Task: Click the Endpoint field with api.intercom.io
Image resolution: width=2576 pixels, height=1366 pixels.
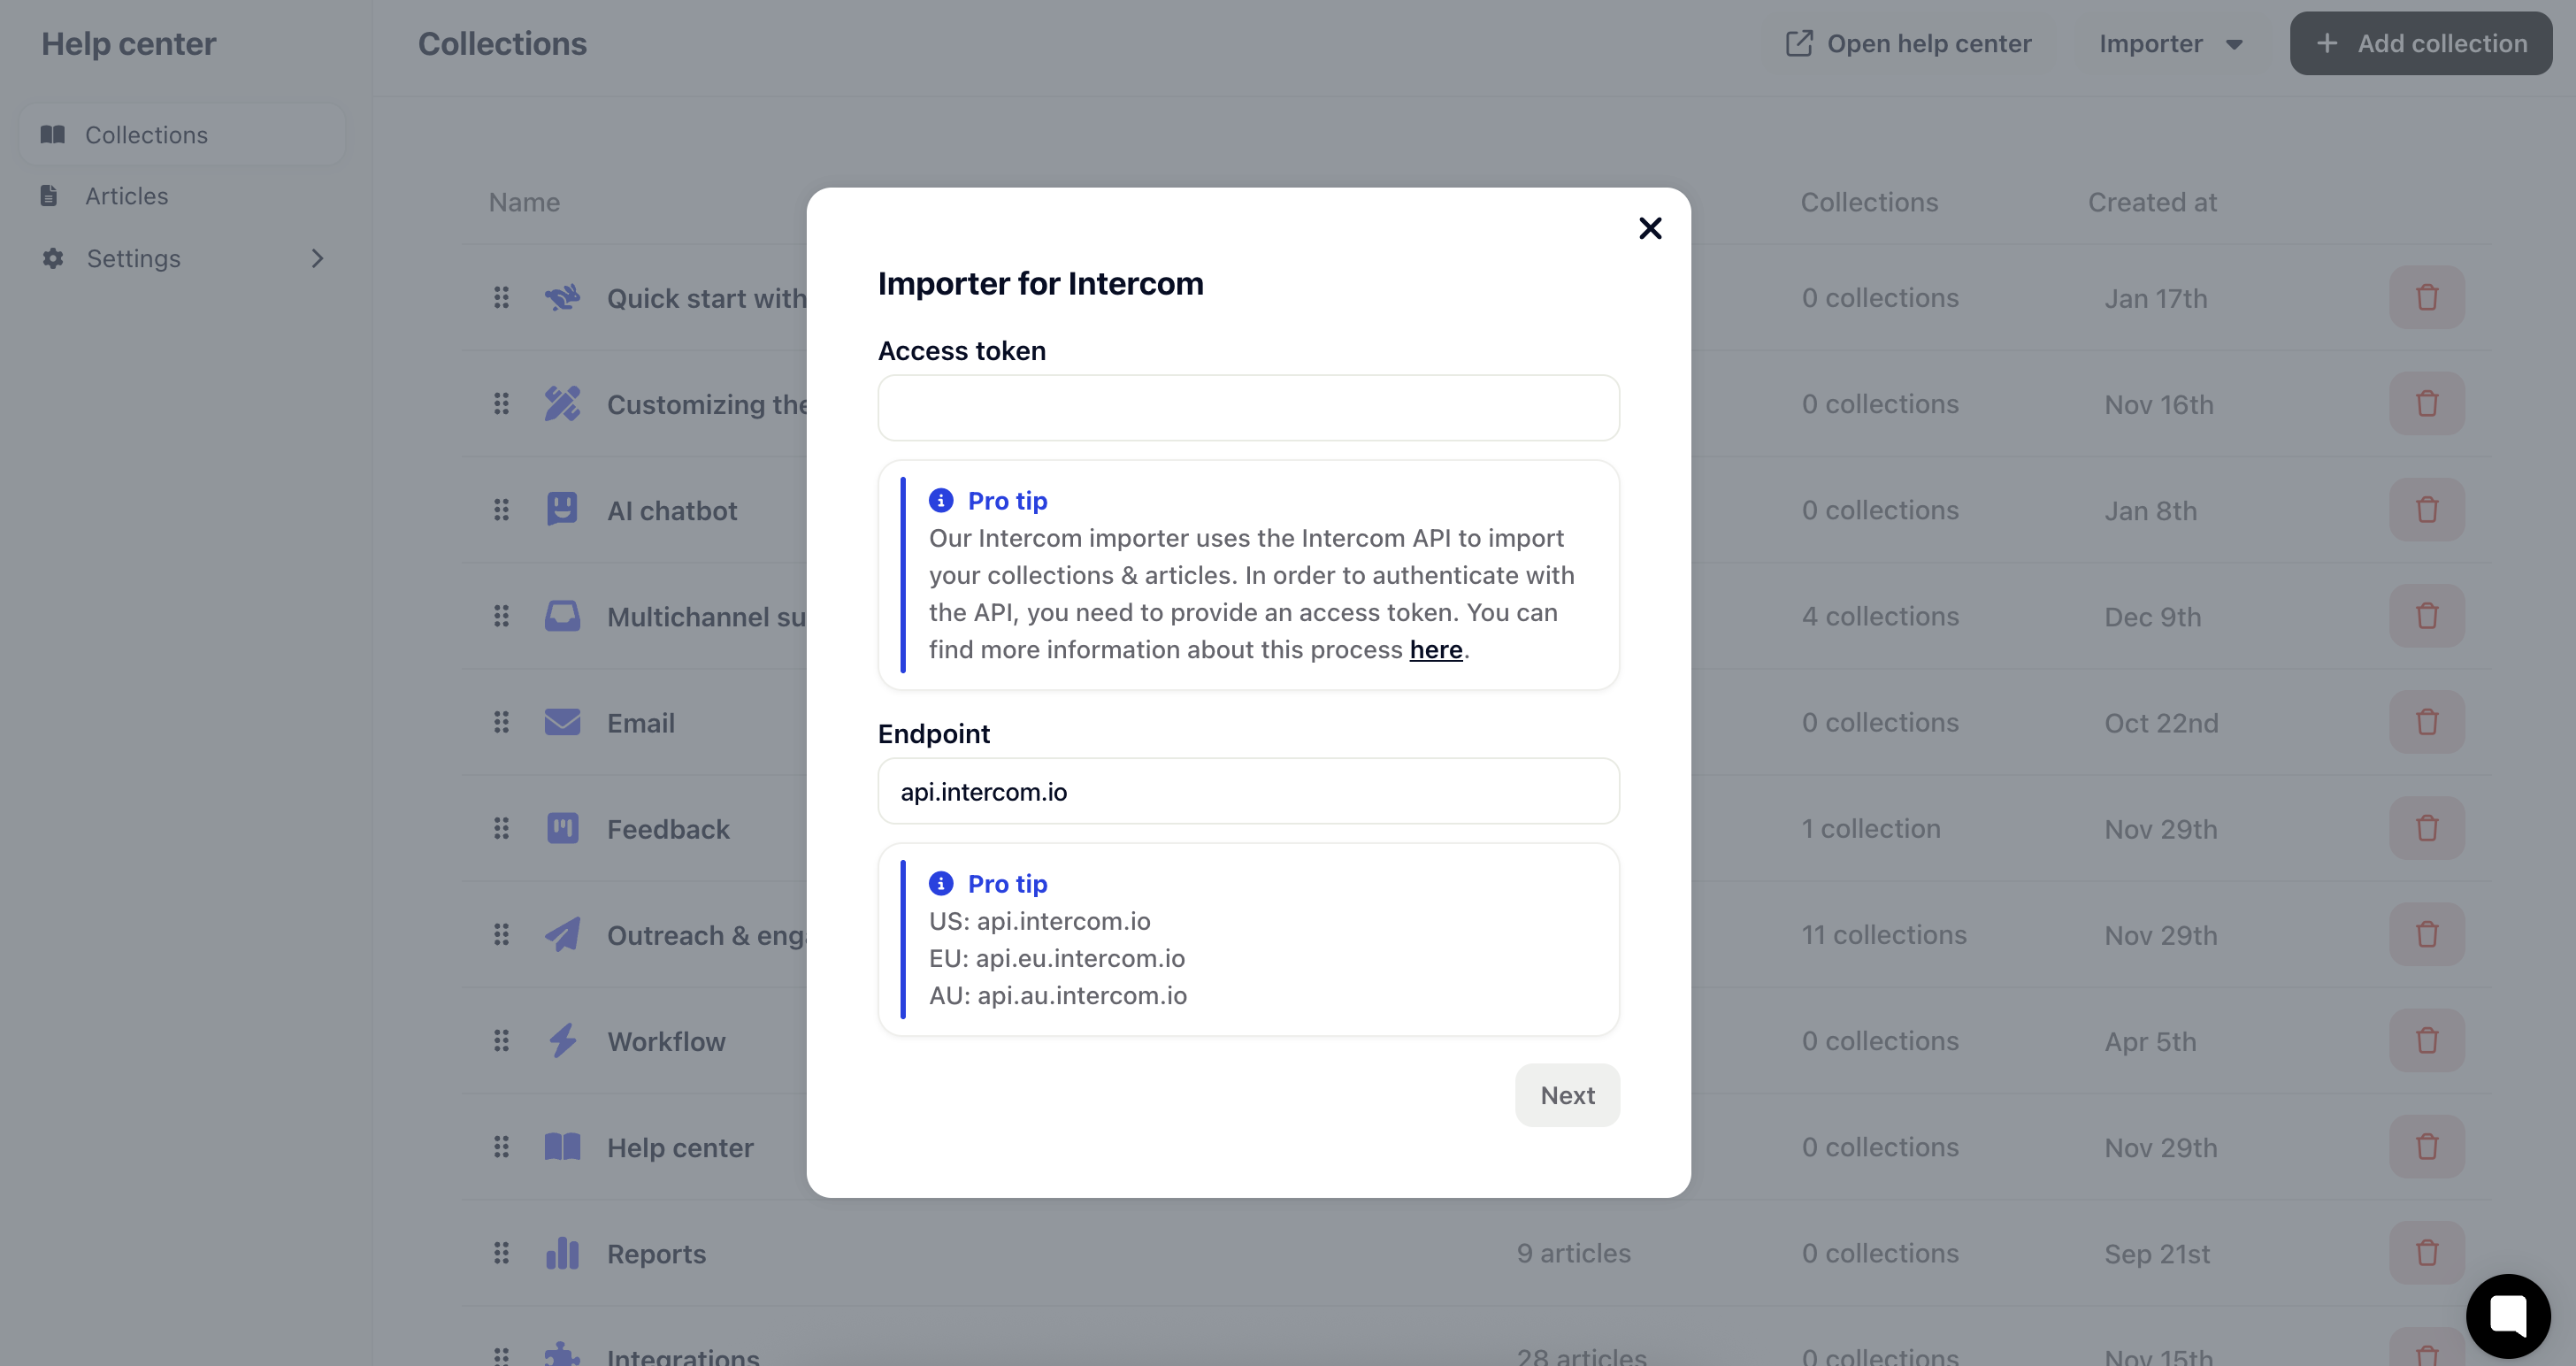Action: (x=1248, y=791)
